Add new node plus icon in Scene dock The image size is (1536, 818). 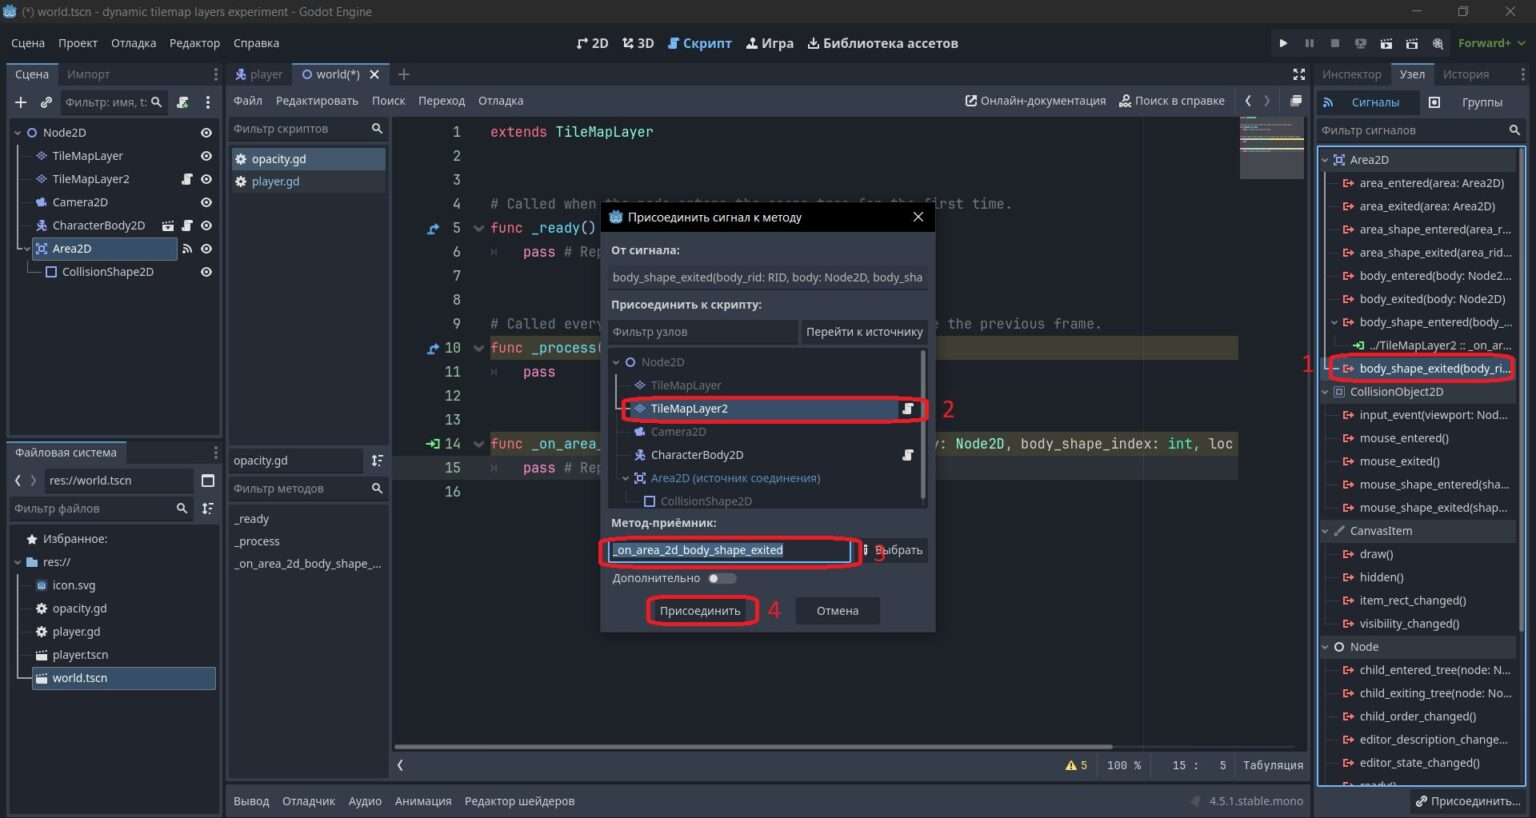click(x=21, y=102)
